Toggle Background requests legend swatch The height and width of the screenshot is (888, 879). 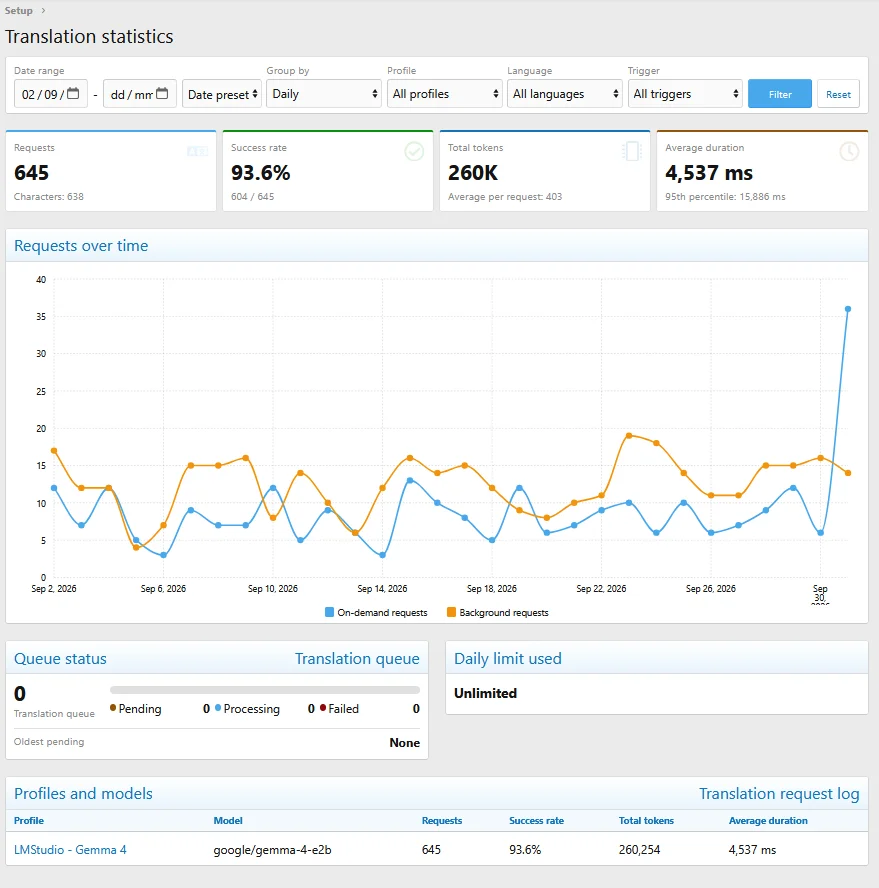[x=451, y=612]
